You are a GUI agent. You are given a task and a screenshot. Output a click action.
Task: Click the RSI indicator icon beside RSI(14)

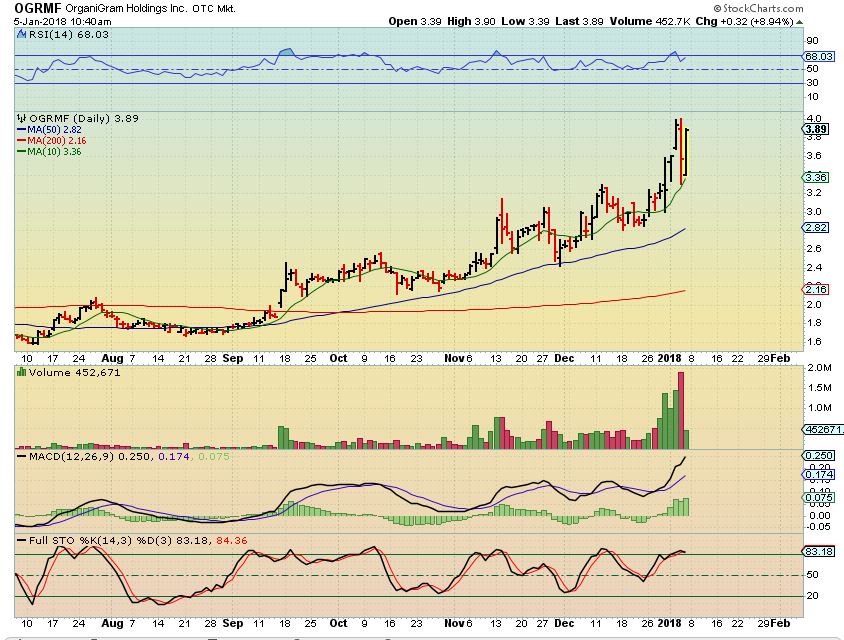point(22,34)
